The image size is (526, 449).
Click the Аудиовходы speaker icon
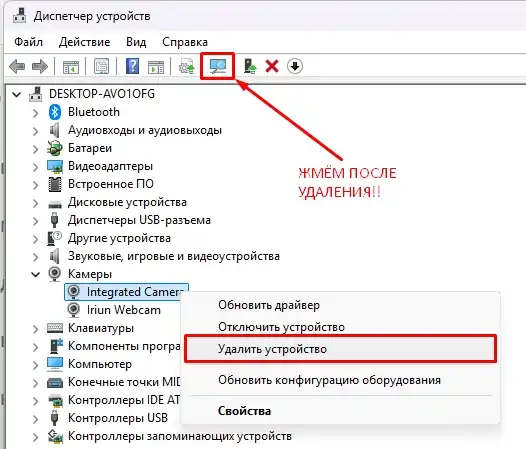pos(54,130)
